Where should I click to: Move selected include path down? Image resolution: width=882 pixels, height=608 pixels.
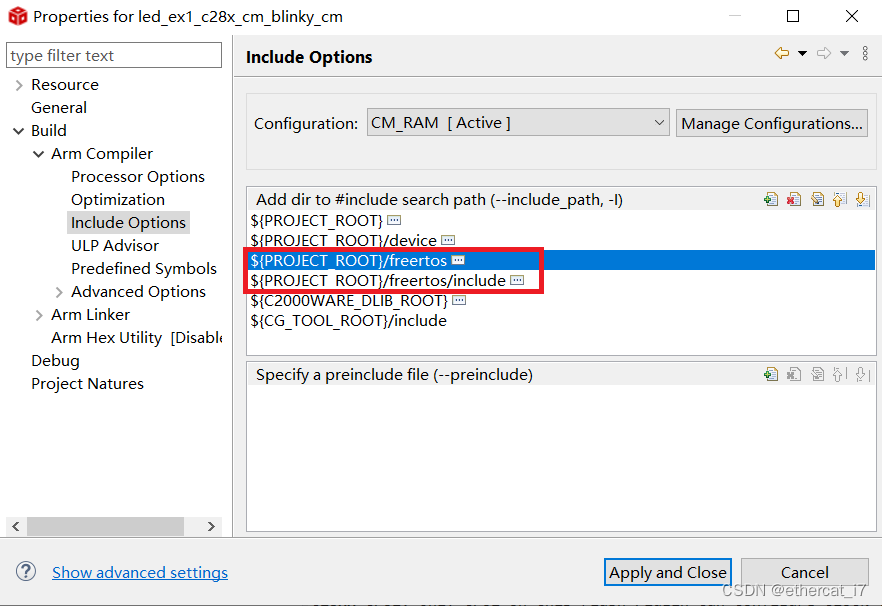(x=862, y=199)
